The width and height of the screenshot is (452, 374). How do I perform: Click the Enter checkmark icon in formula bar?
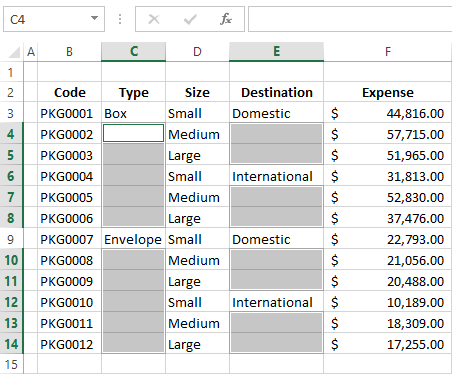click(190, 19)
